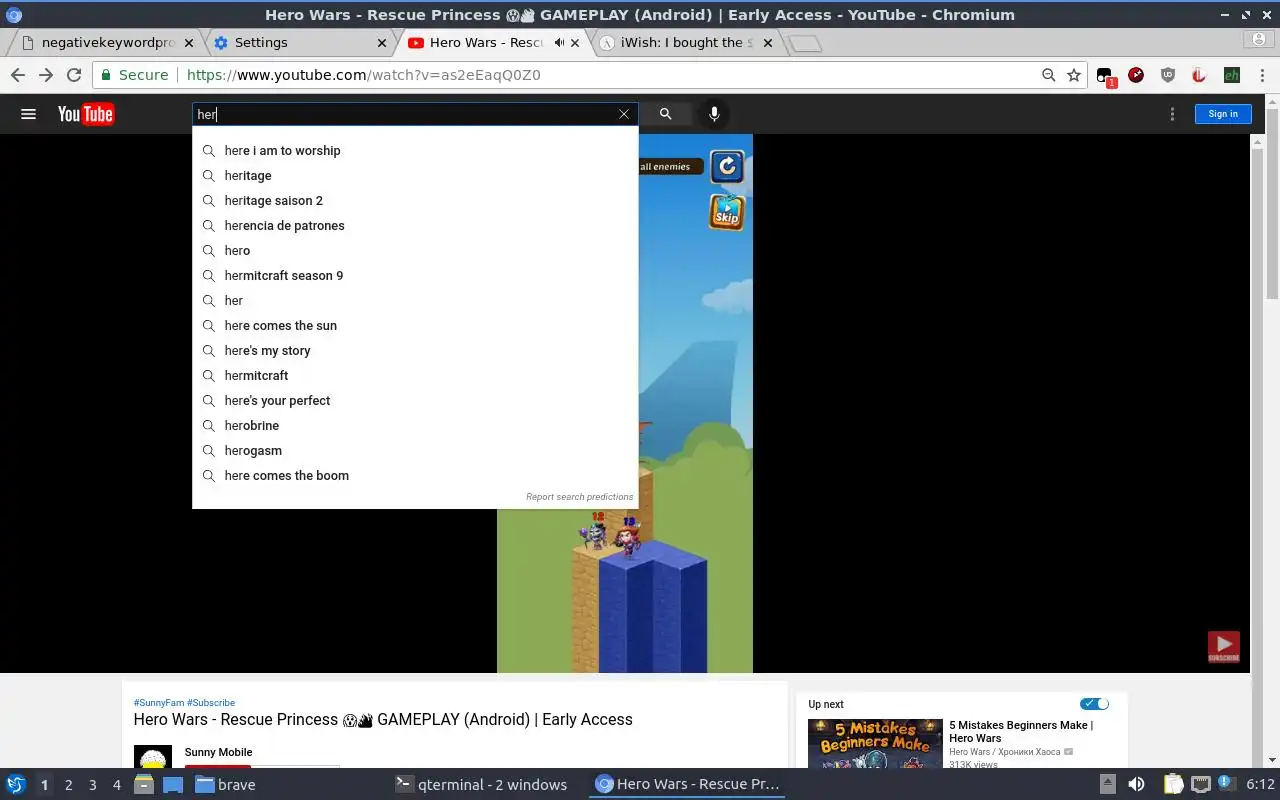Go to YouTube home via logo
Image resolution: width=1280 pixels, height=800 pixels.
(x=85, y=114)
